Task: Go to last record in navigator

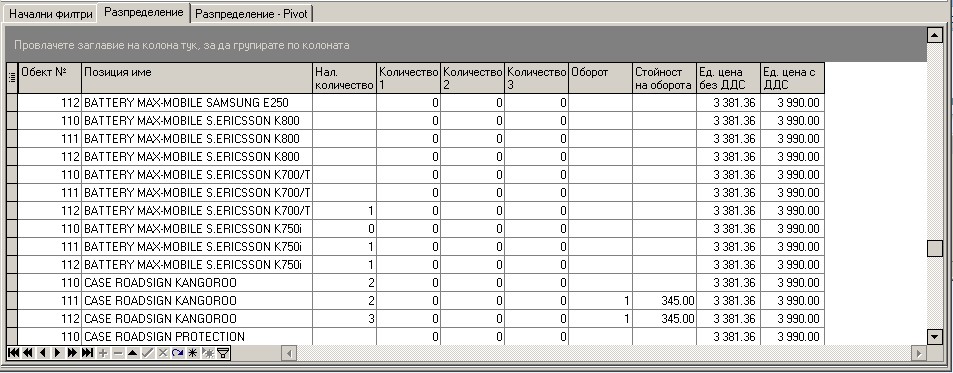Action: coord(88,352)
